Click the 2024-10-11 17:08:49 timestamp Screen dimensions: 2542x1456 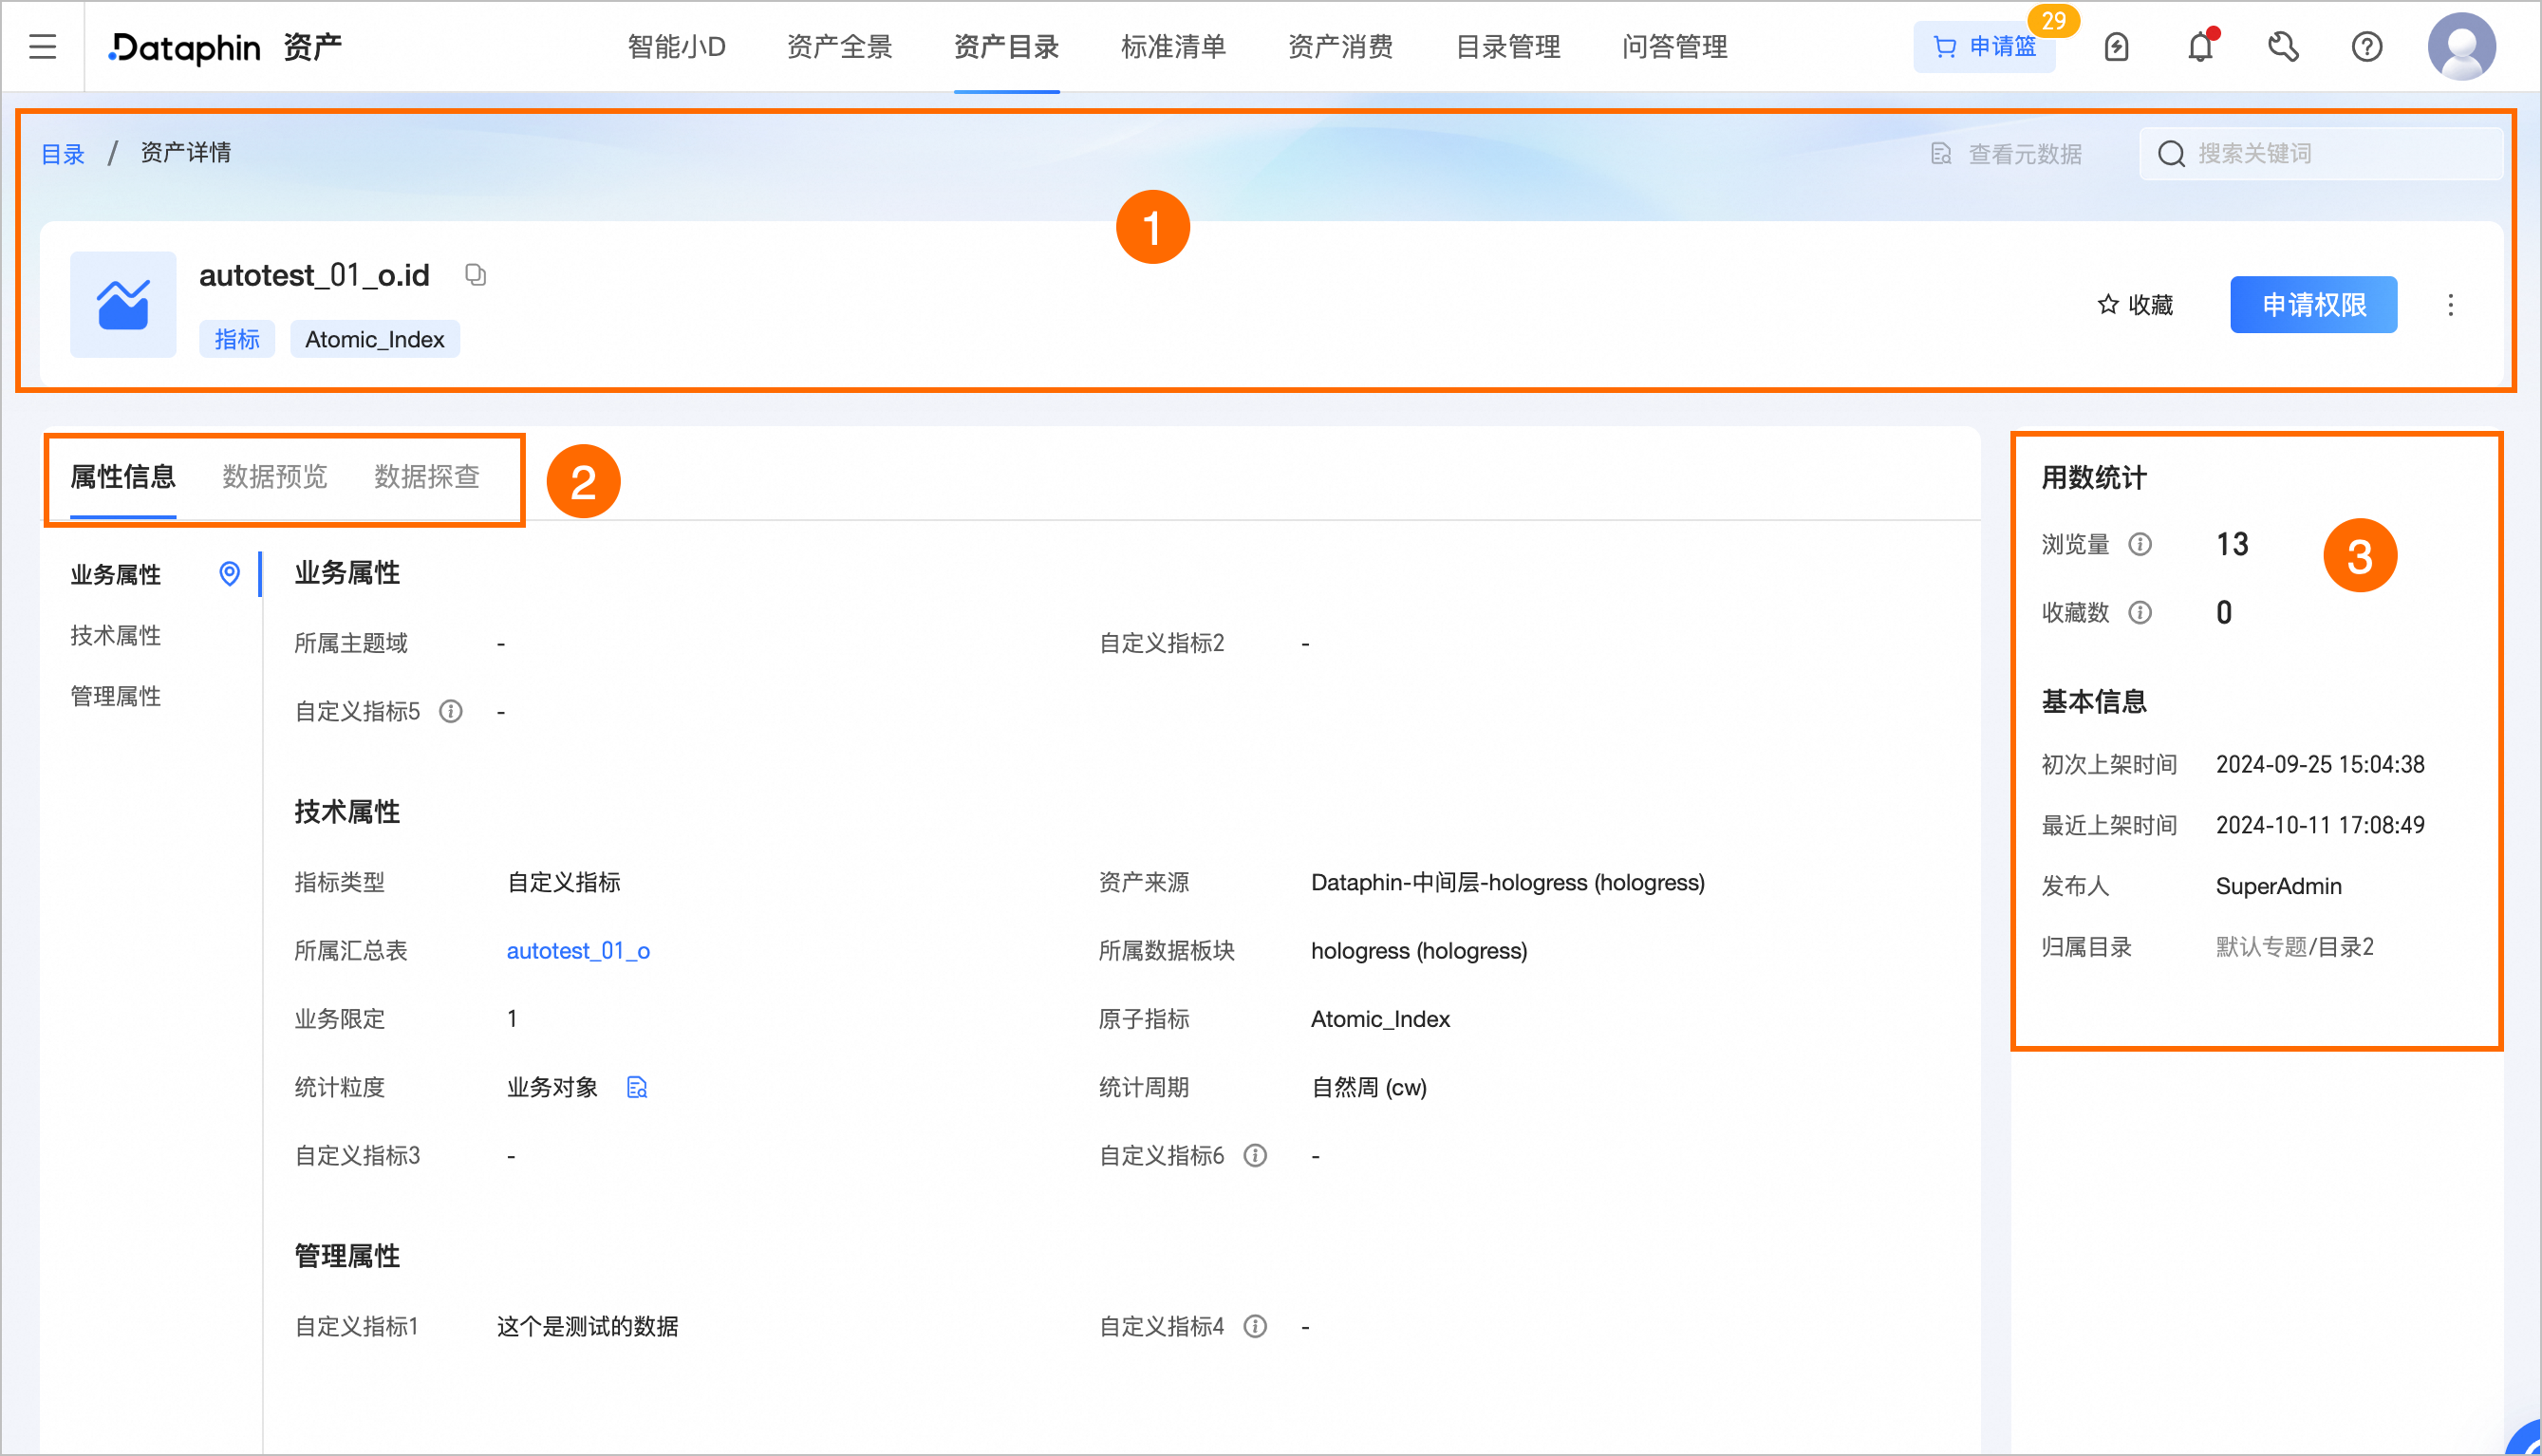click(2320, 826)
